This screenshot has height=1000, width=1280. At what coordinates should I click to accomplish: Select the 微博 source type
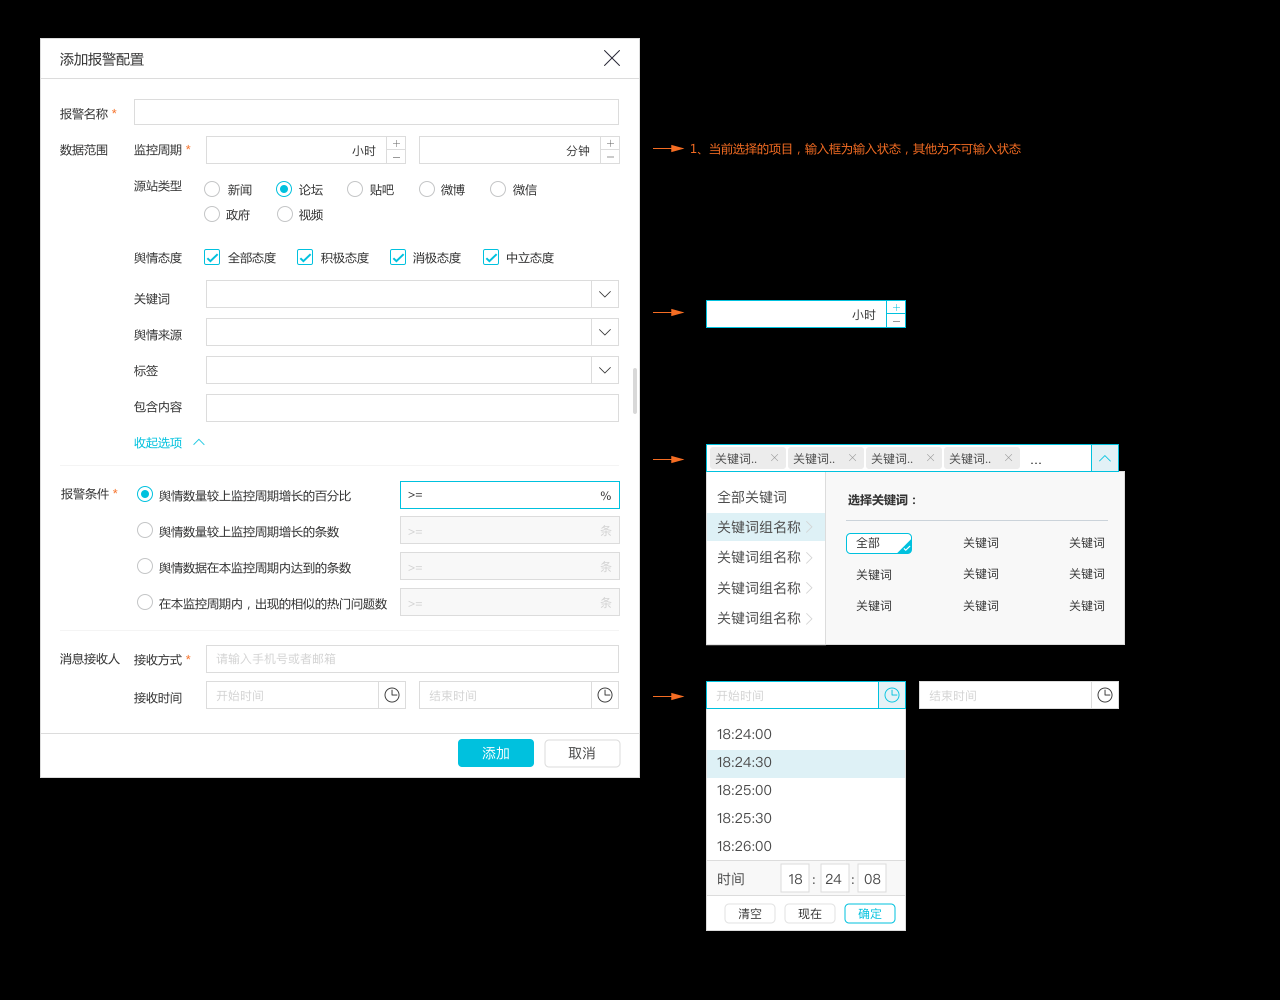pos(427,189)
